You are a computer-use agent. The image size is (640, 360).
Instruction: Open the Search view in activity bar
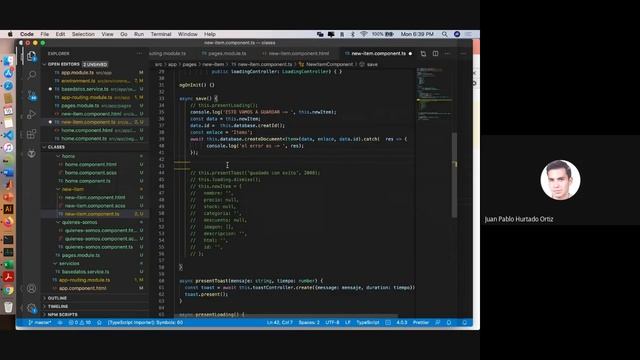point(31,75)
